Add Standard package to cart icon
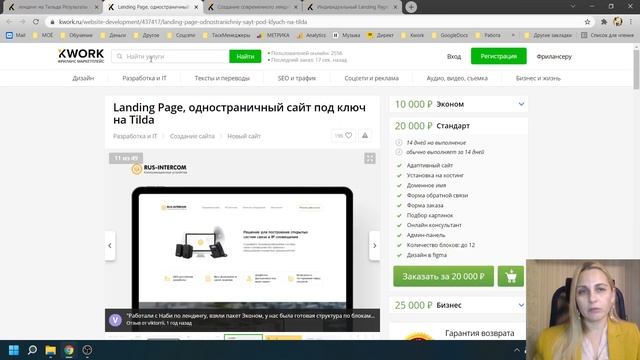640x360 pixels. click(x=511, y=276)
